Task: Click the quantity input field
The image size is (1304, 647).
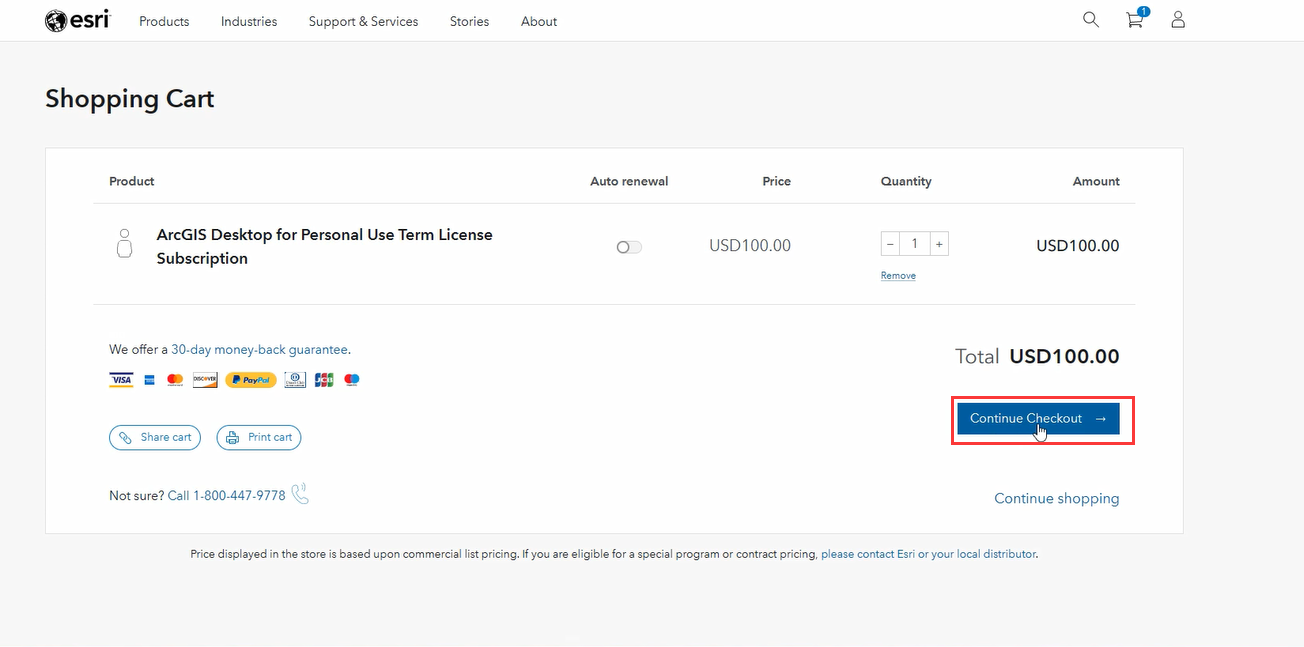Action: point(914,244)
